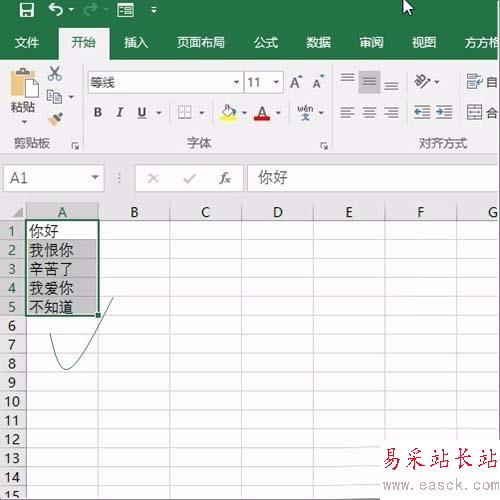
Task: Activate the Format Painter brush
Action: coord(55,119)
